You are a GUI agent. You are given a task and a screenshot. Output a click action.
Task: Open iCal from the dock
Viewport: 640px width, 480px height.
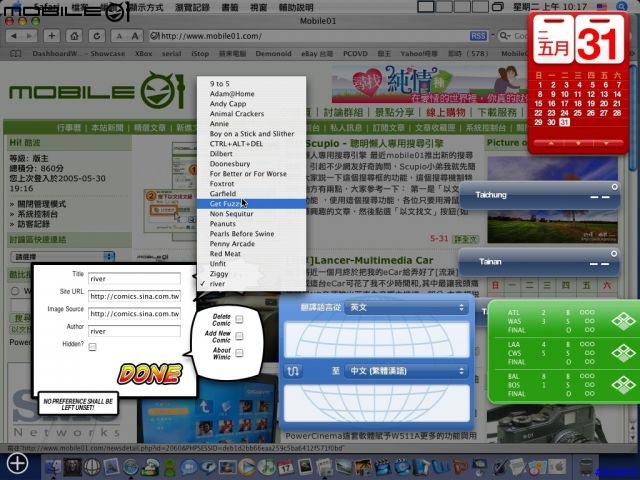[286, 467]
